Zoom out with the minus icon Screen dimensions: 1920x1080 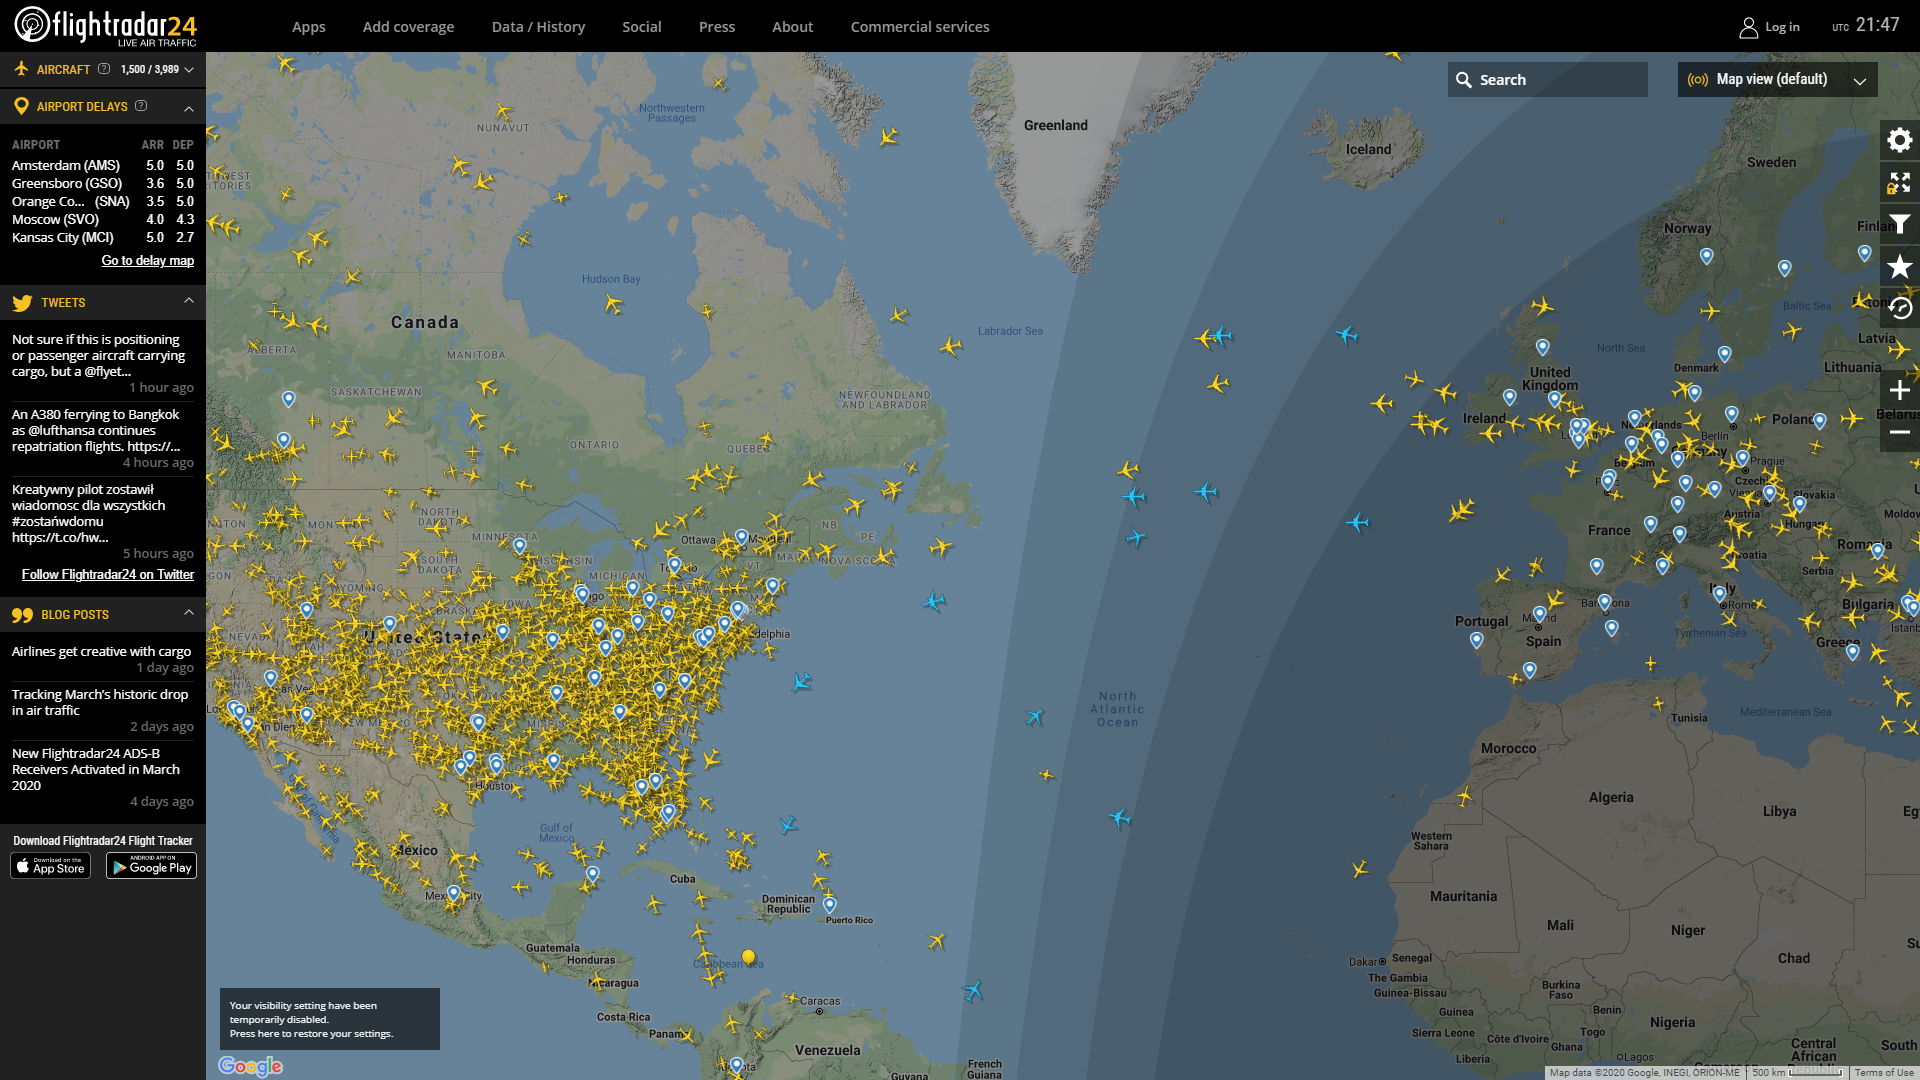click(x=1899, y=432)
